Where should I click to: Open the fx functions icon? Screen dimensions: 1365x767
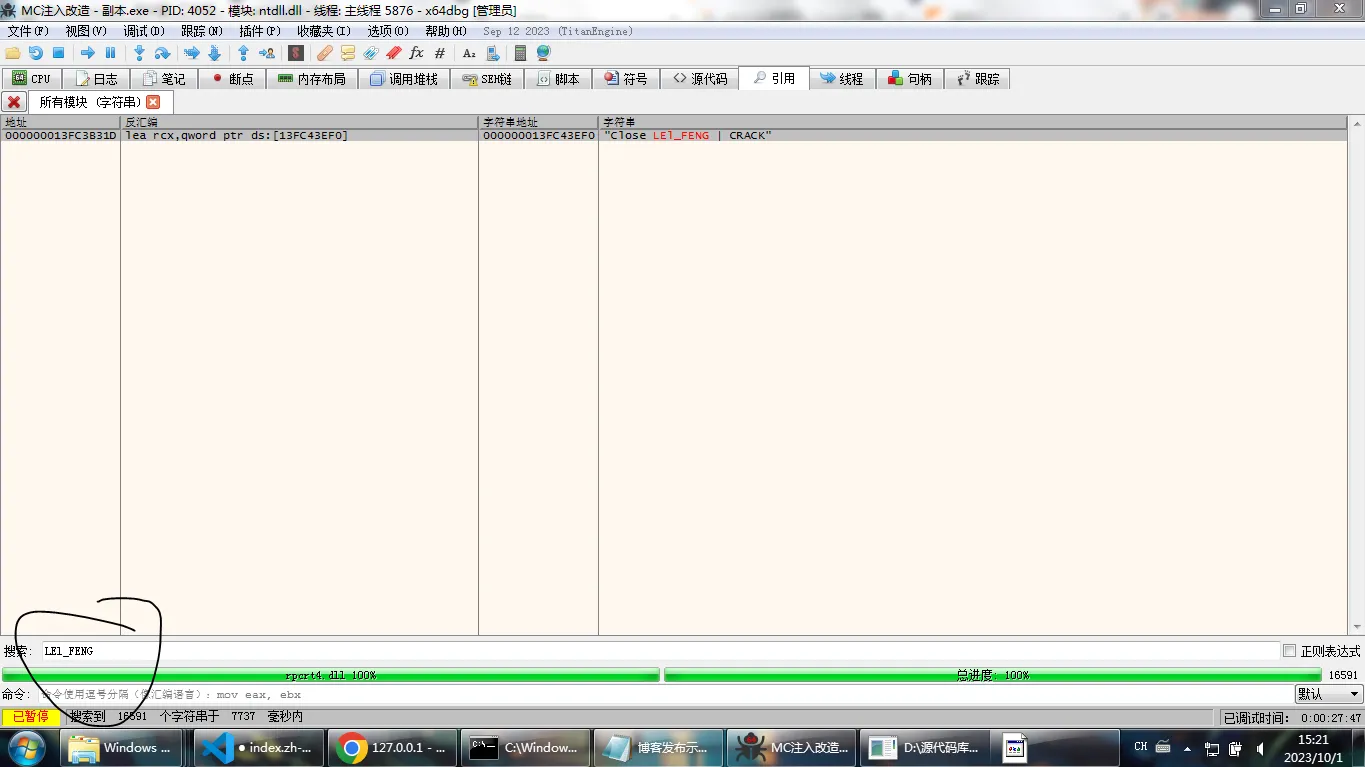[417, 53]
